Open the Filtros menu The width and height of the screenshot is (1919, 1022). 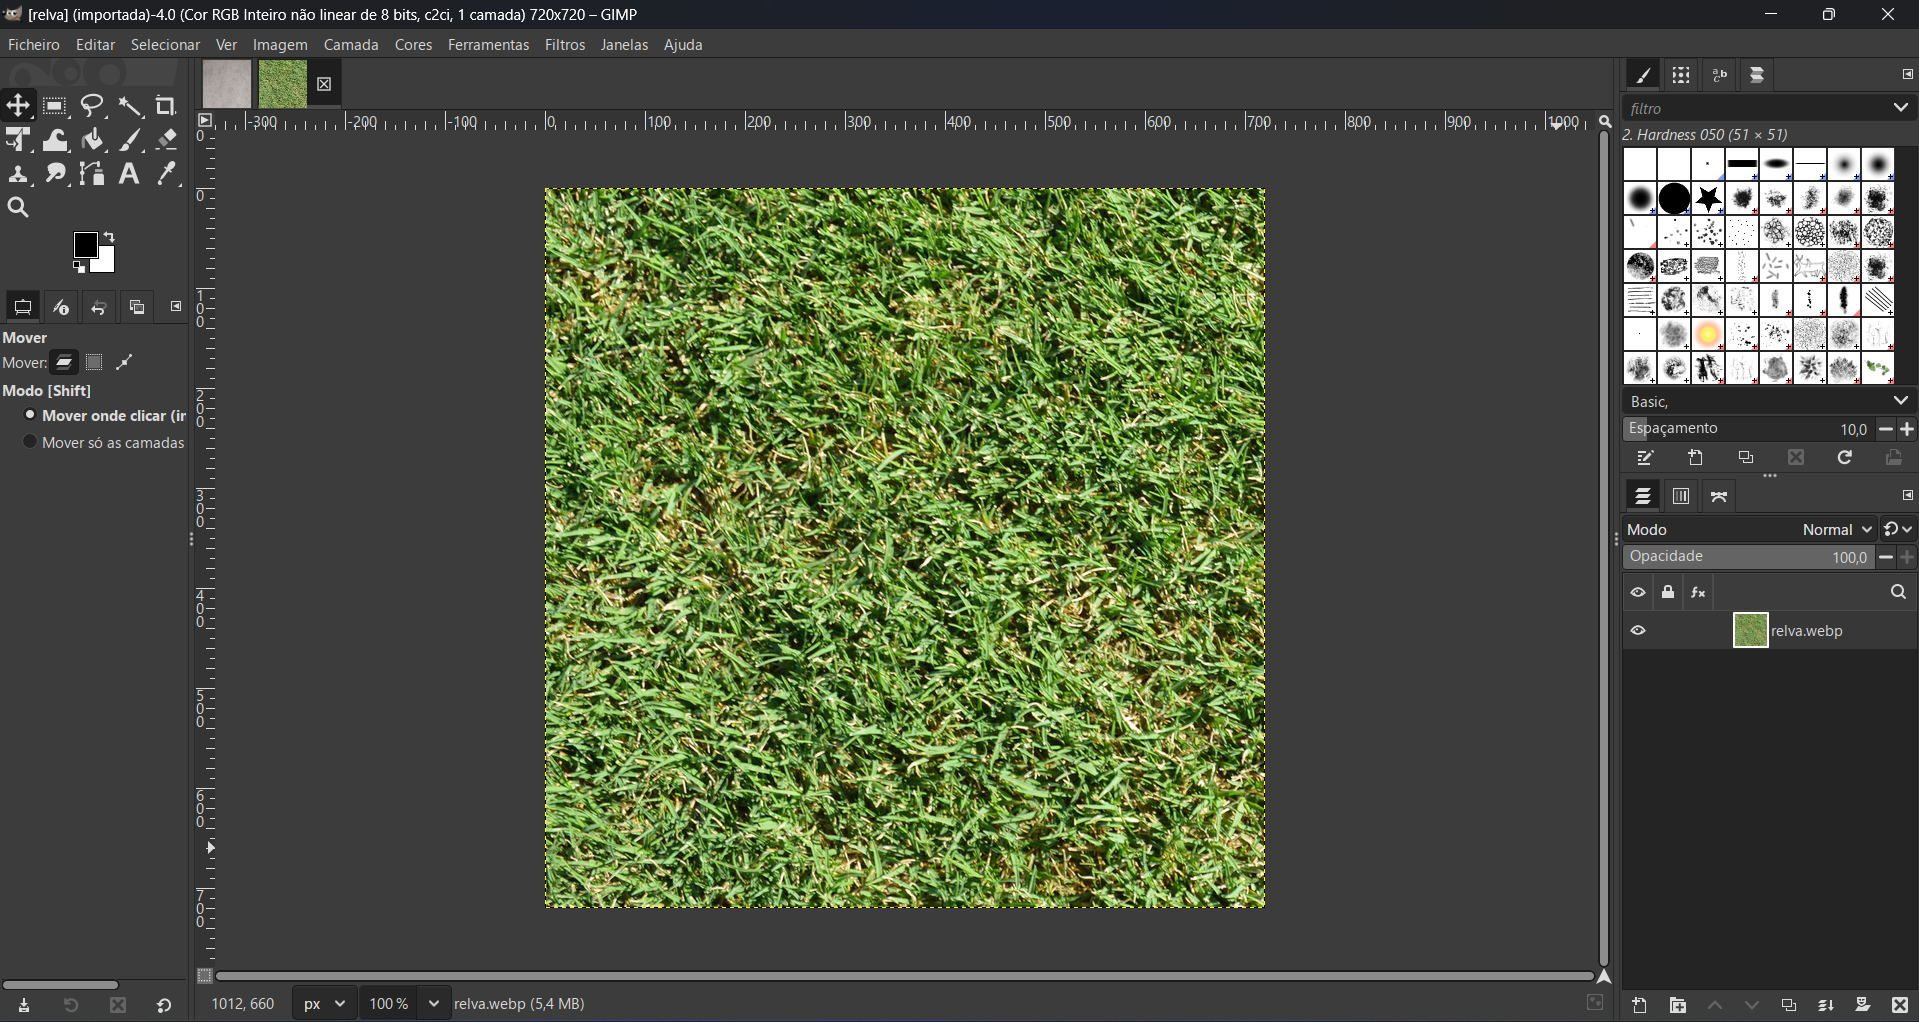[x=565, y=46]
